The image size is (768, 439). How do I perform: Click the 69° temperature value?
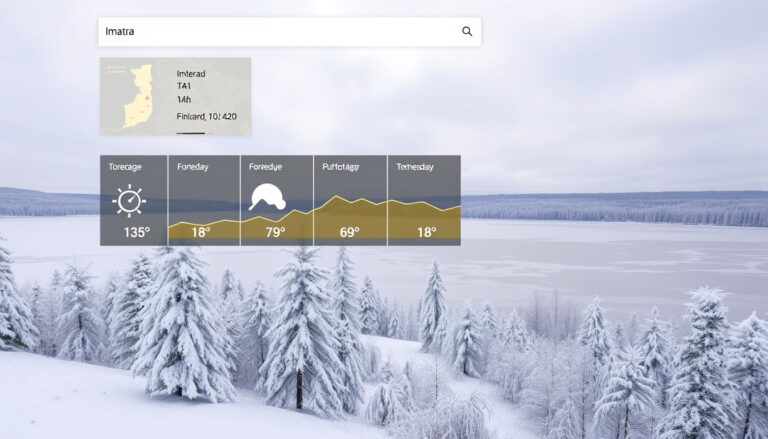click(x=350, y=232)
